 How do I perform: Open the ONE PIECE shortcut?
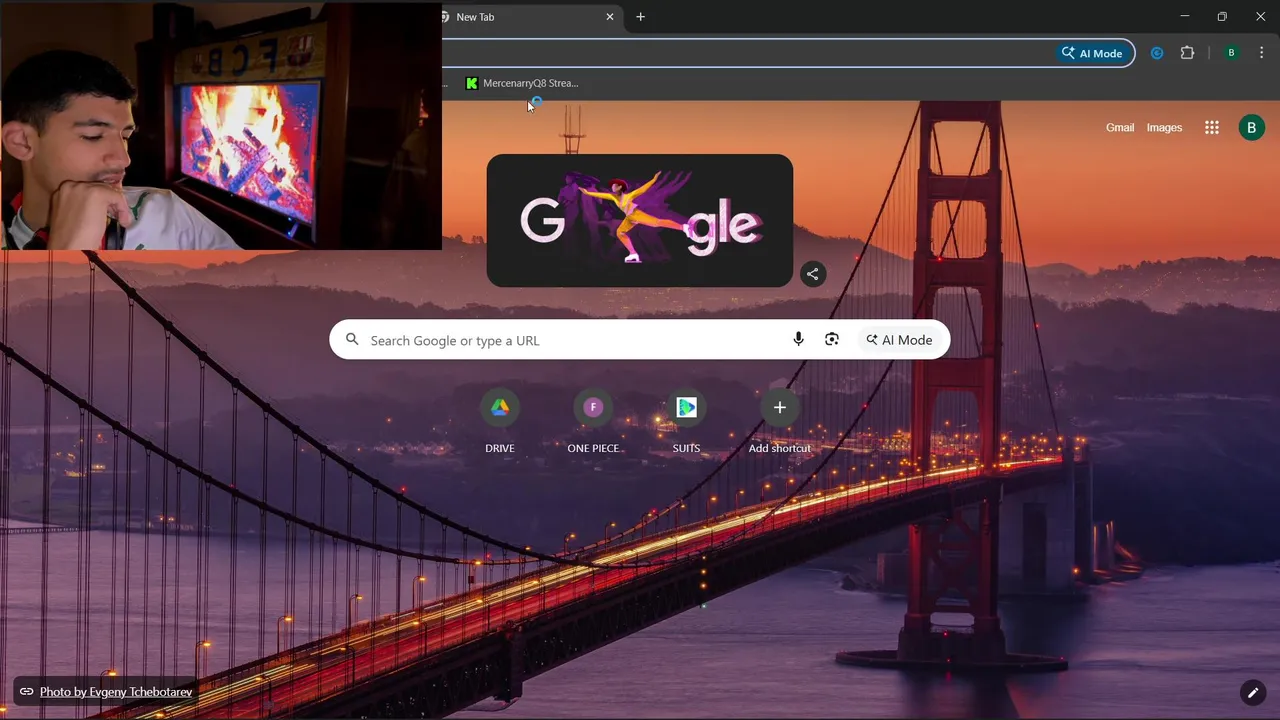click(593, 422)
